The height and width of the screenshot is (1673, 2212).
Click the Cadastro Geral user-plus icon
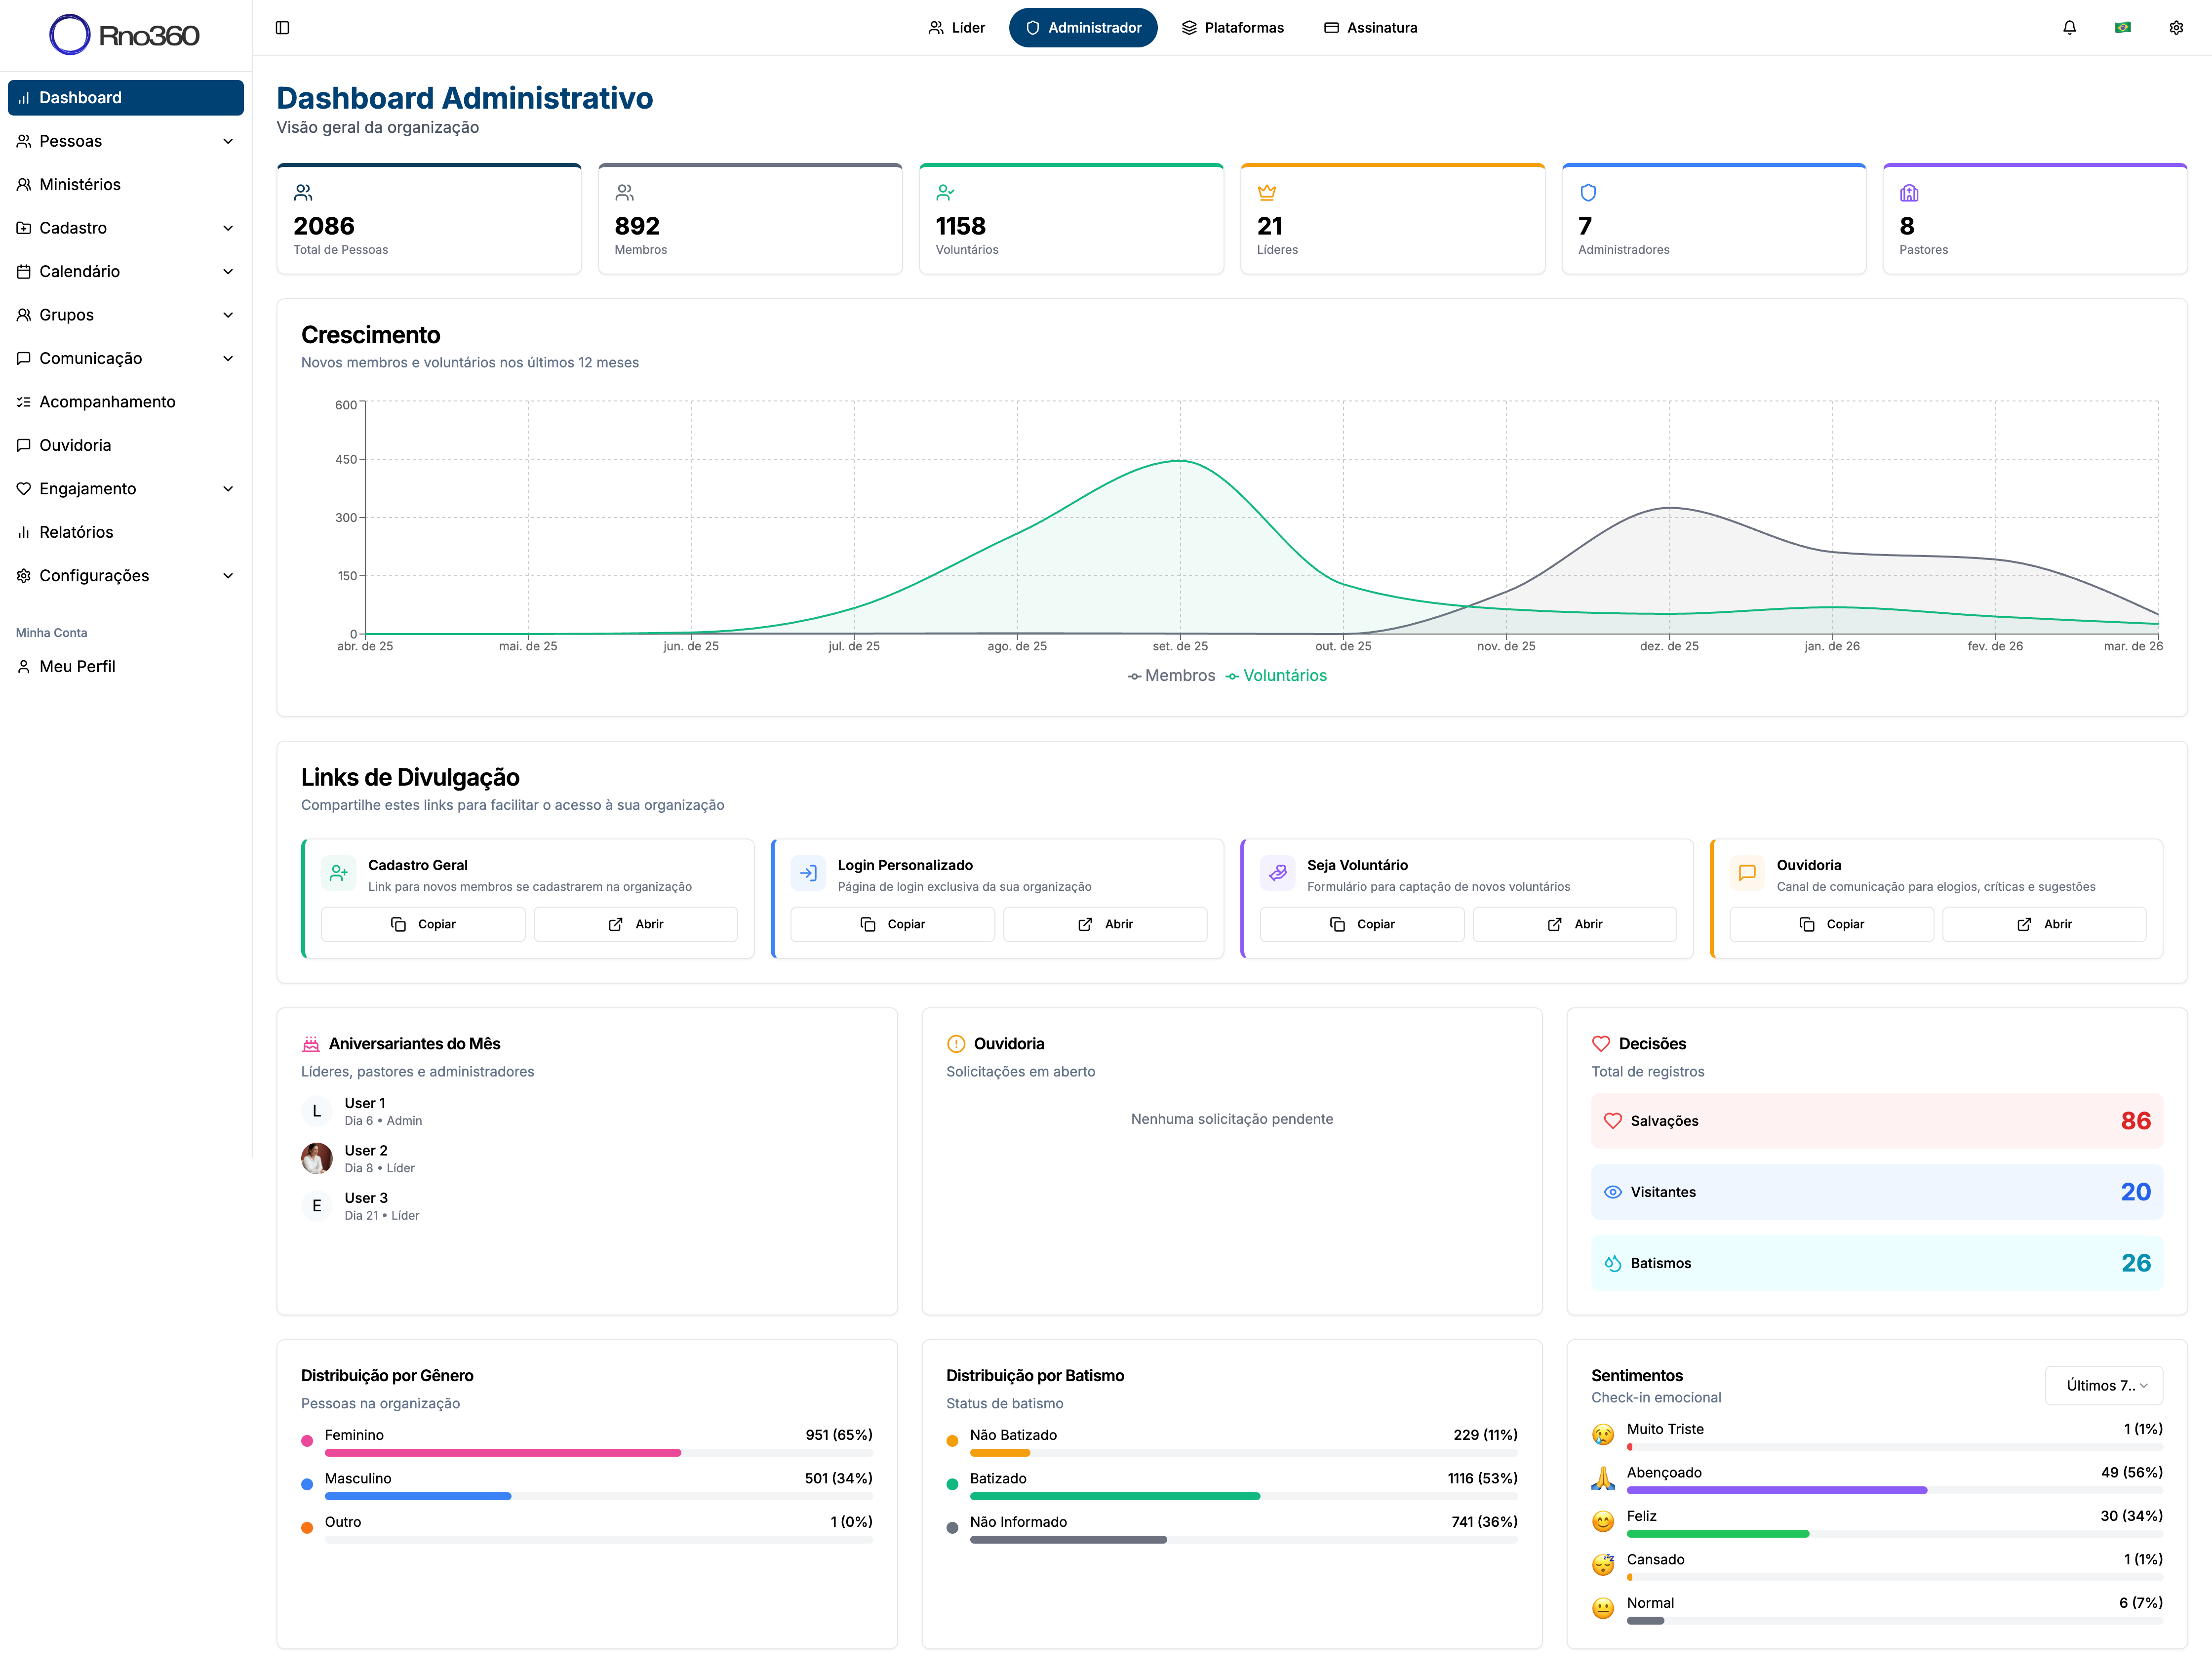(338, 873)
